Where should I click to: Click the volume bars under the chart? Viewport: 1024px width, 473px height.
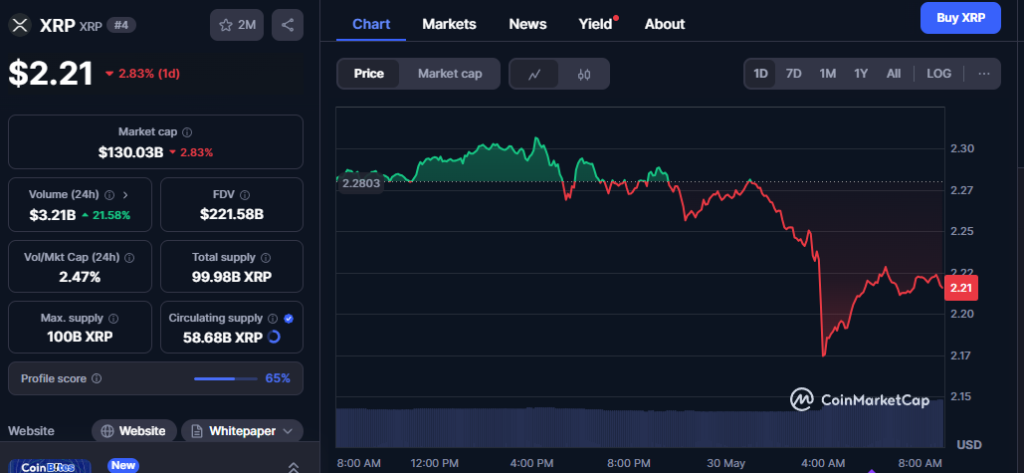click(x=640, y=428)
